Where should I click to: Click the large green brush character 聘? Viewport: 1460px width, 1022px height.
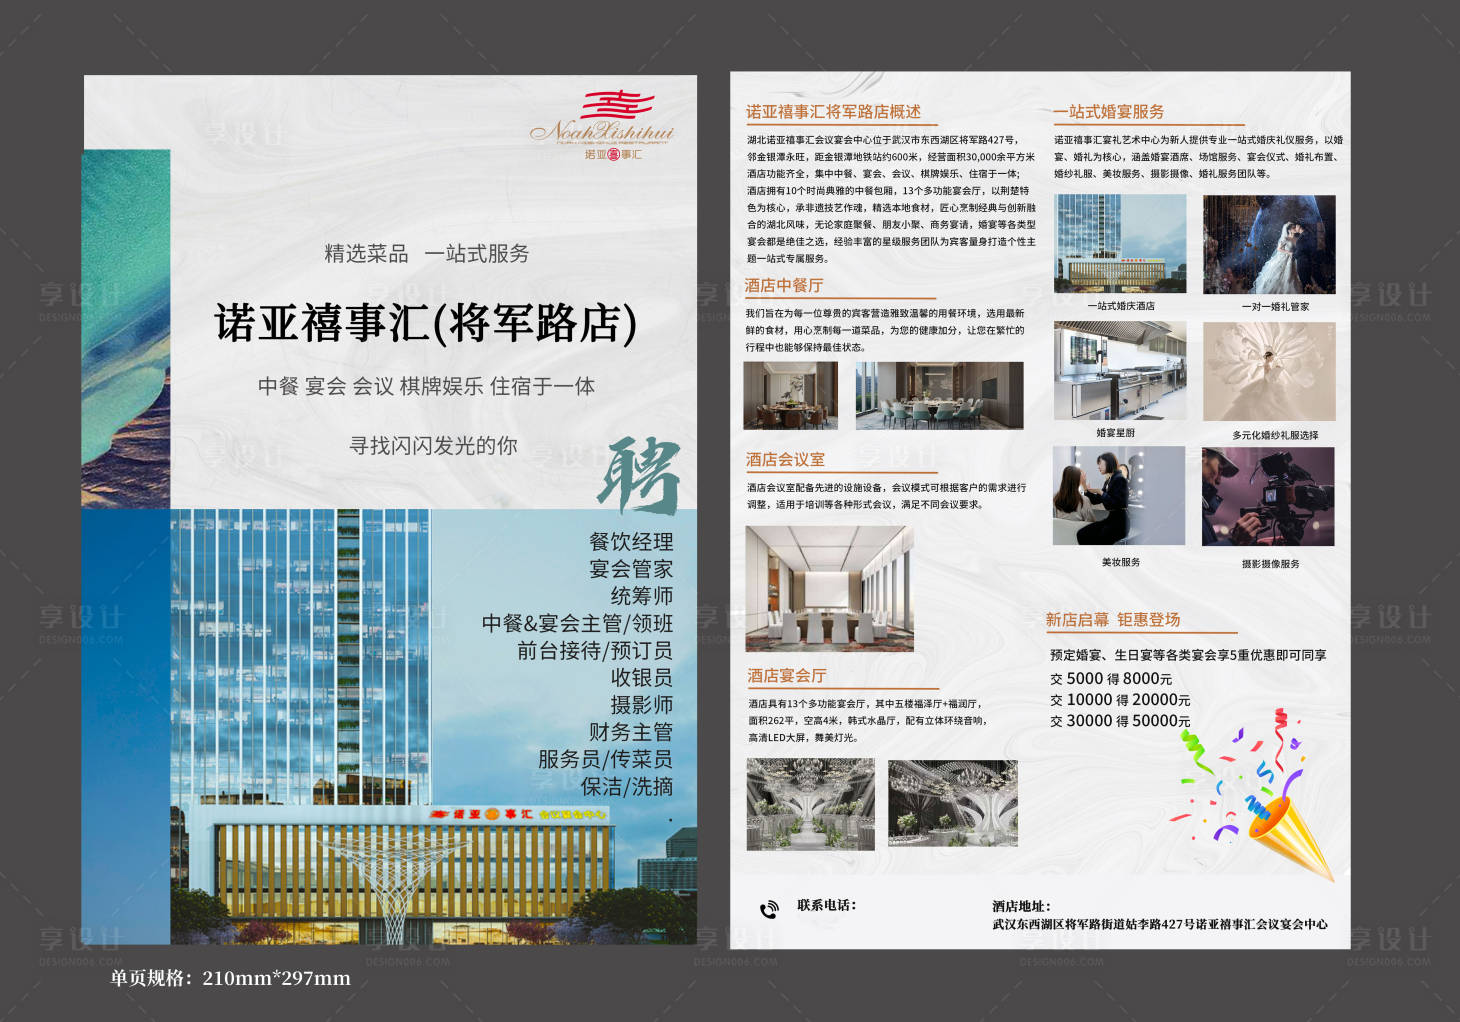coord(638,476)
